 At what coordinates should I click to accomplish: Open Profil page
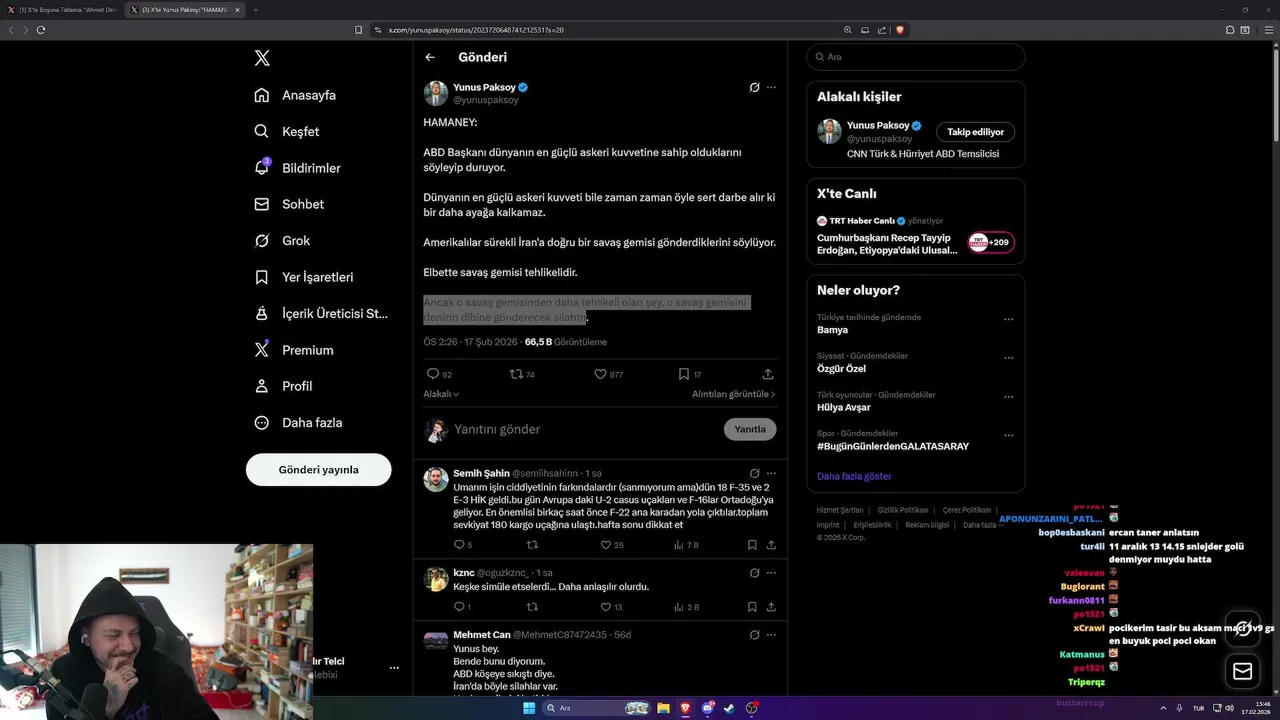(283, 386)
